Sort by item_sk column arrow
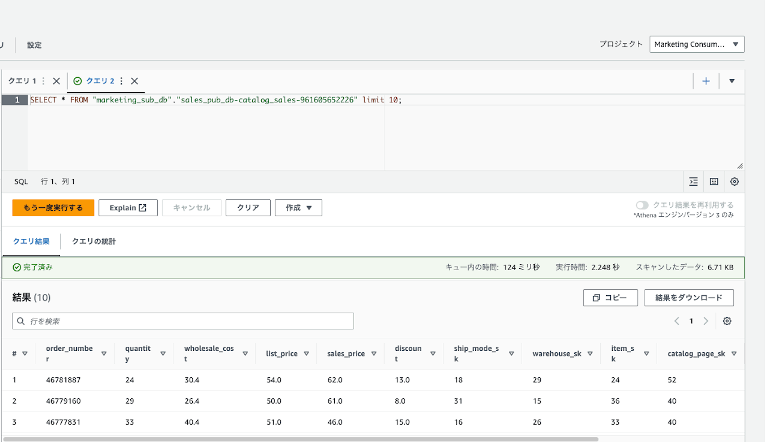Viewport: 765px width, 442px height. coord(646,354)
